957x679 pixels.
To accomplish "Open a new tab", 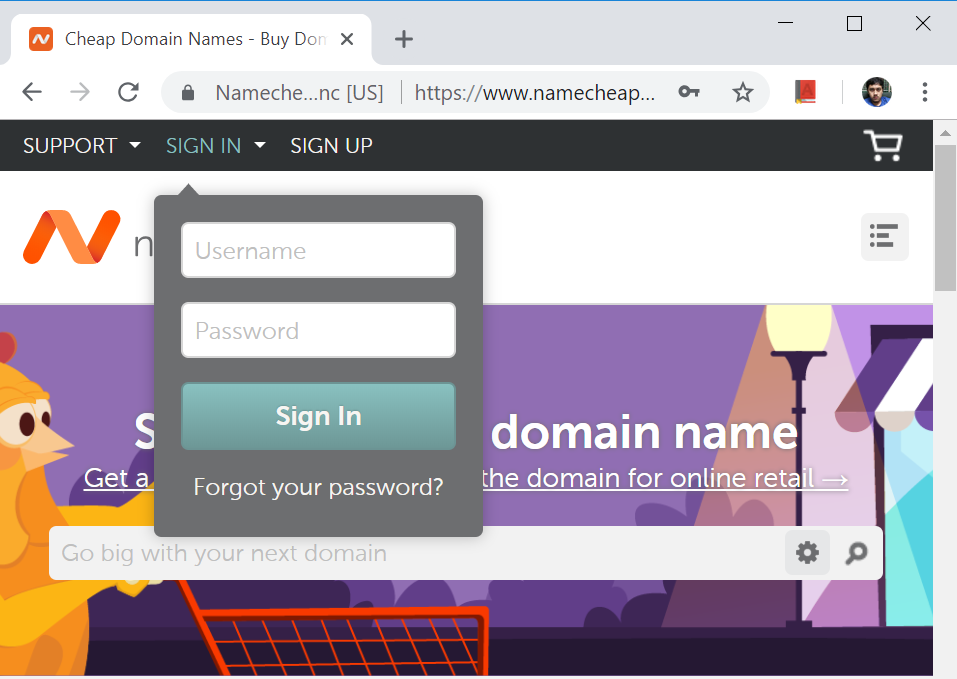I will click(403, 40).
